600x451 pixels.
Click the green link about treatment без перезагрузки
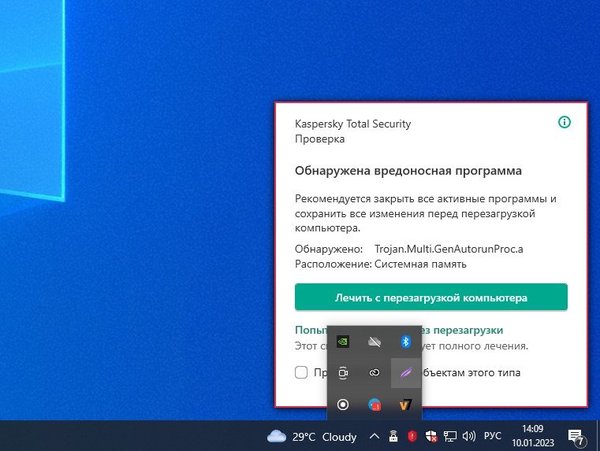point(399,330)
